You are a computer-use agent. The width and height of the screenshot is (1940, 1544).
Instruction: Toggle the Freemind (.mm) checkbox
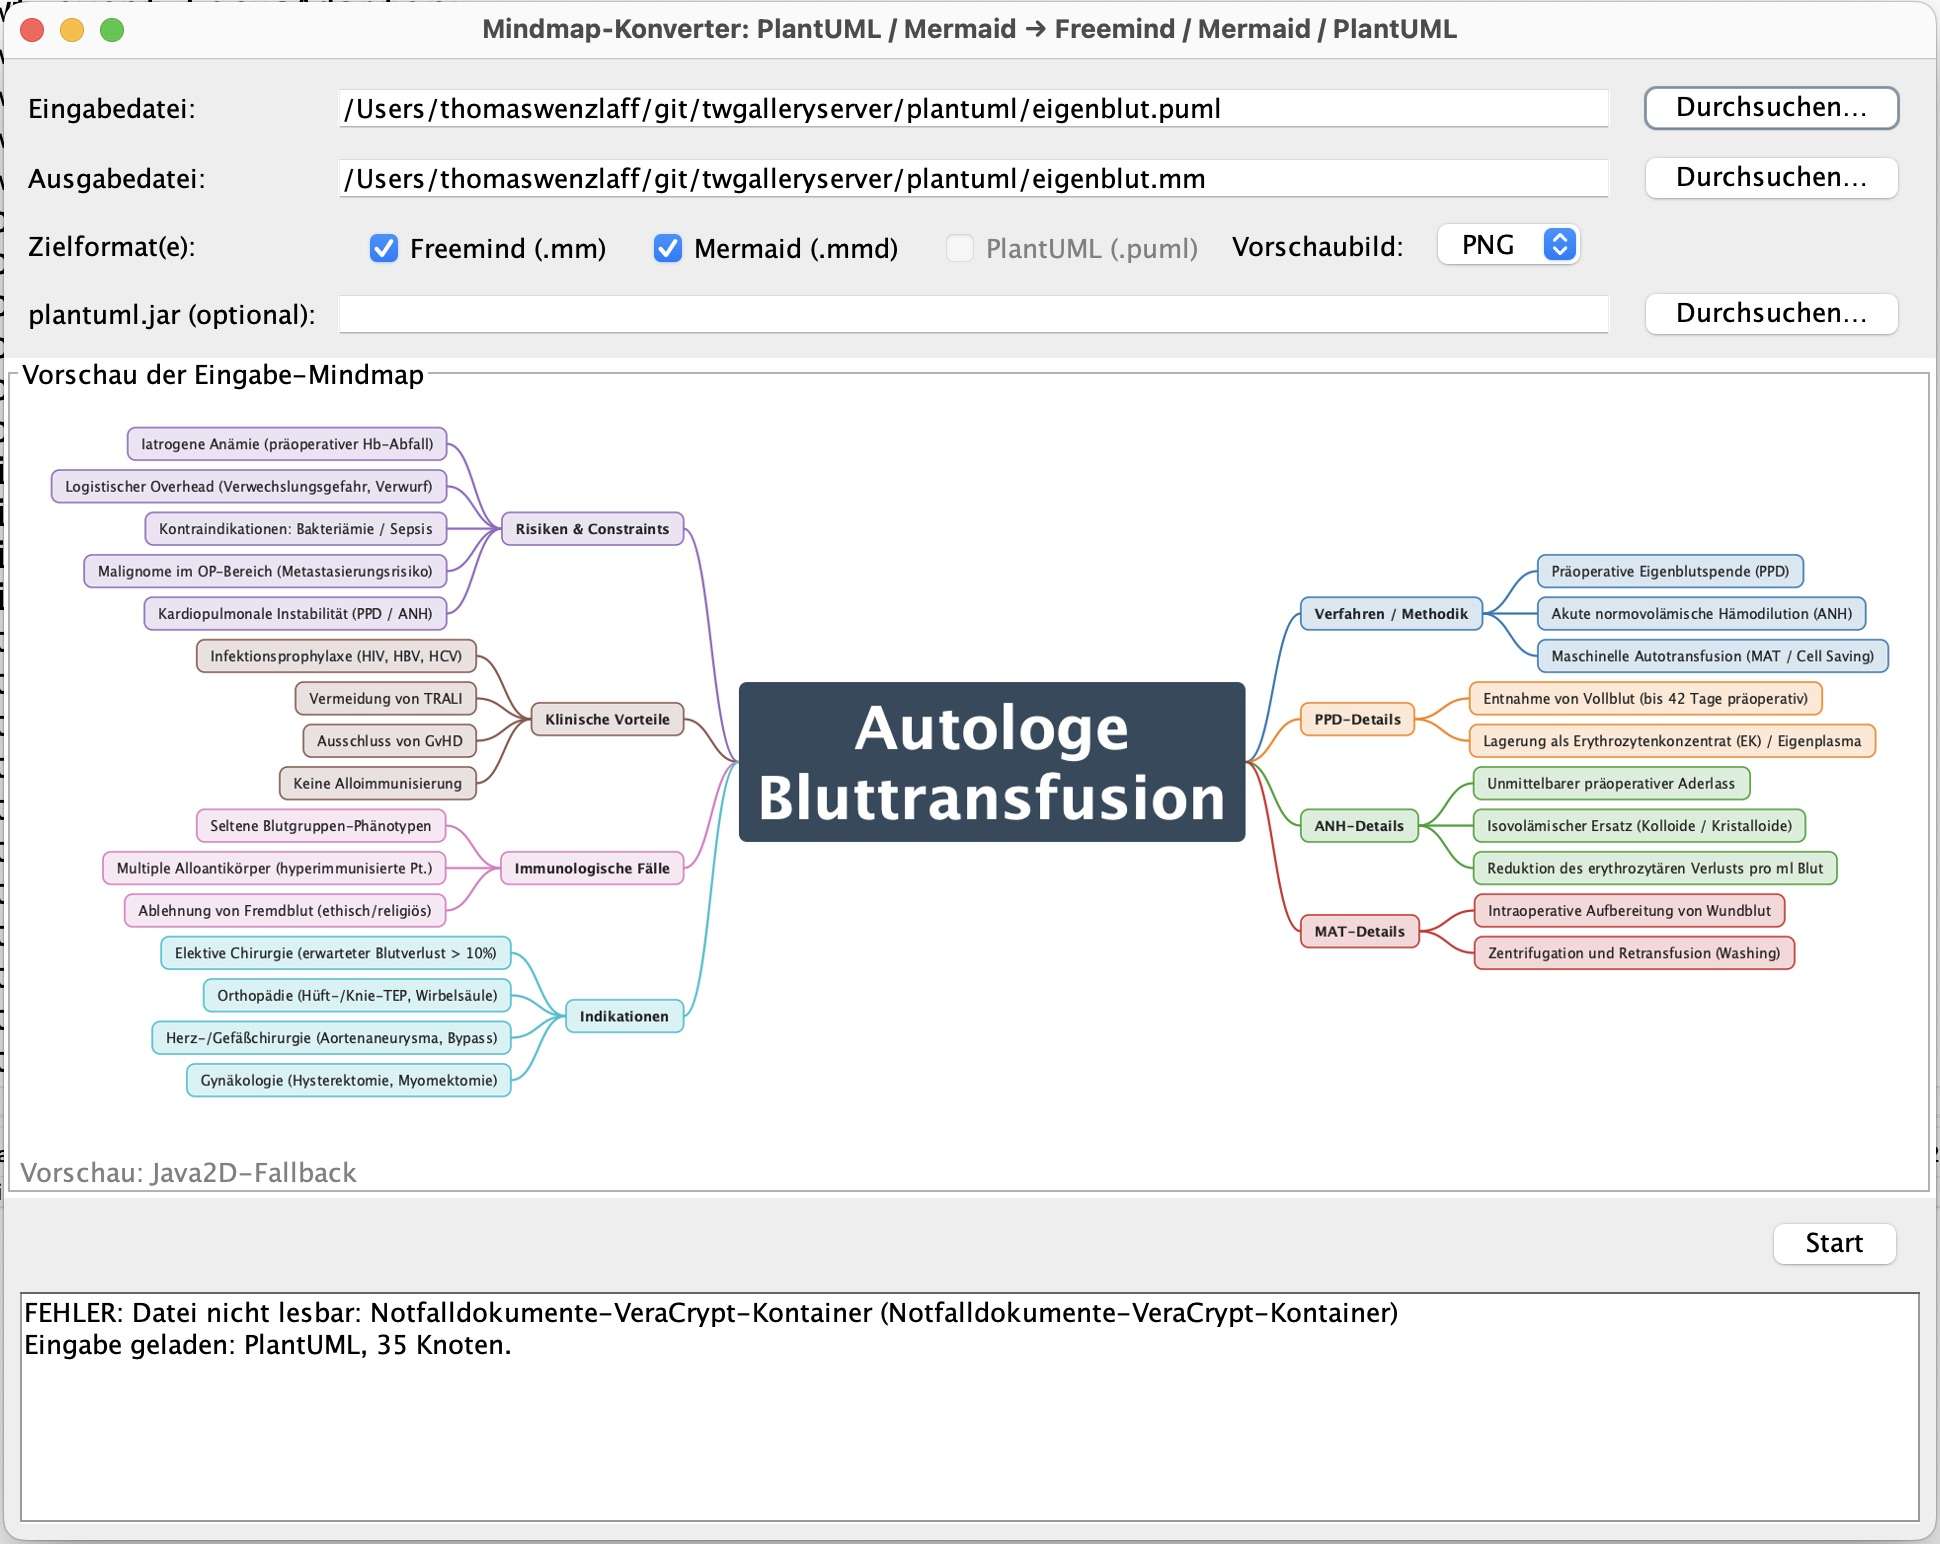click(384, 248)
